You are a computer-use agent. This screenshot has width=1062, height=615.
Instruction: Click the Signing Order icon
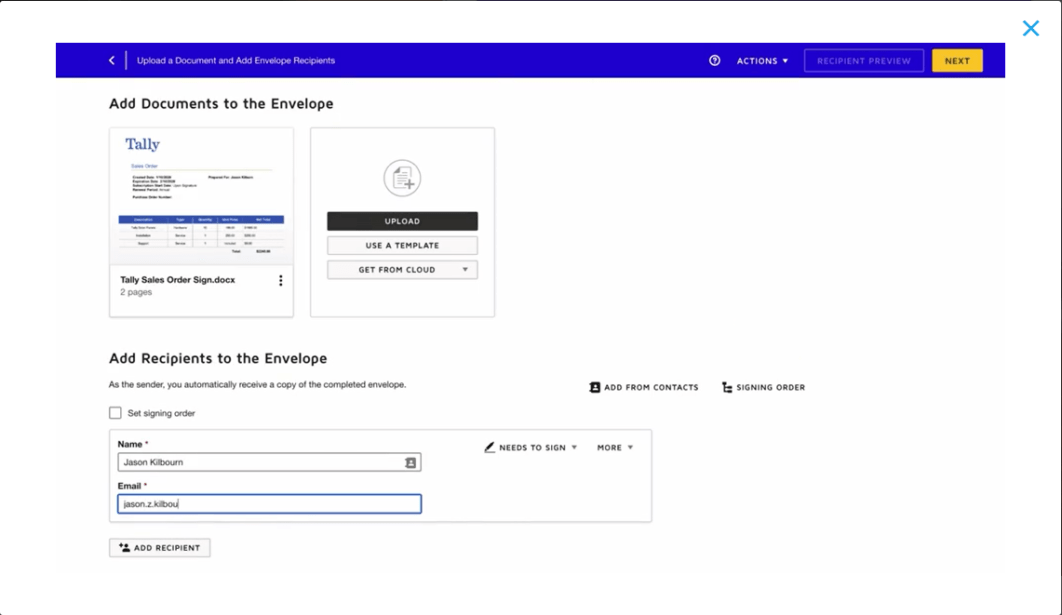click(x=724, y=387)
